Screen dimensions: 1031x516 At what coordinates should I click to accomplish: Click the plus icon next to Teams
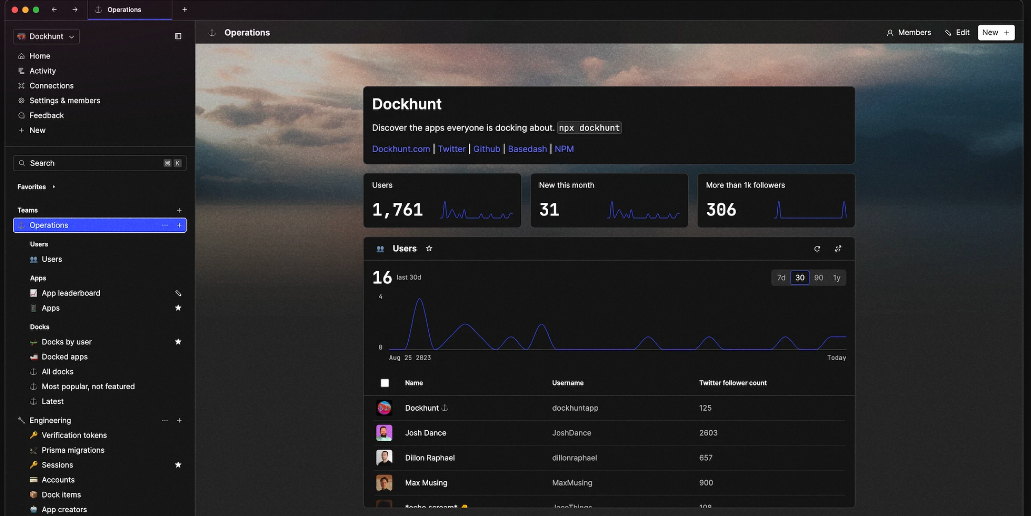179,210
